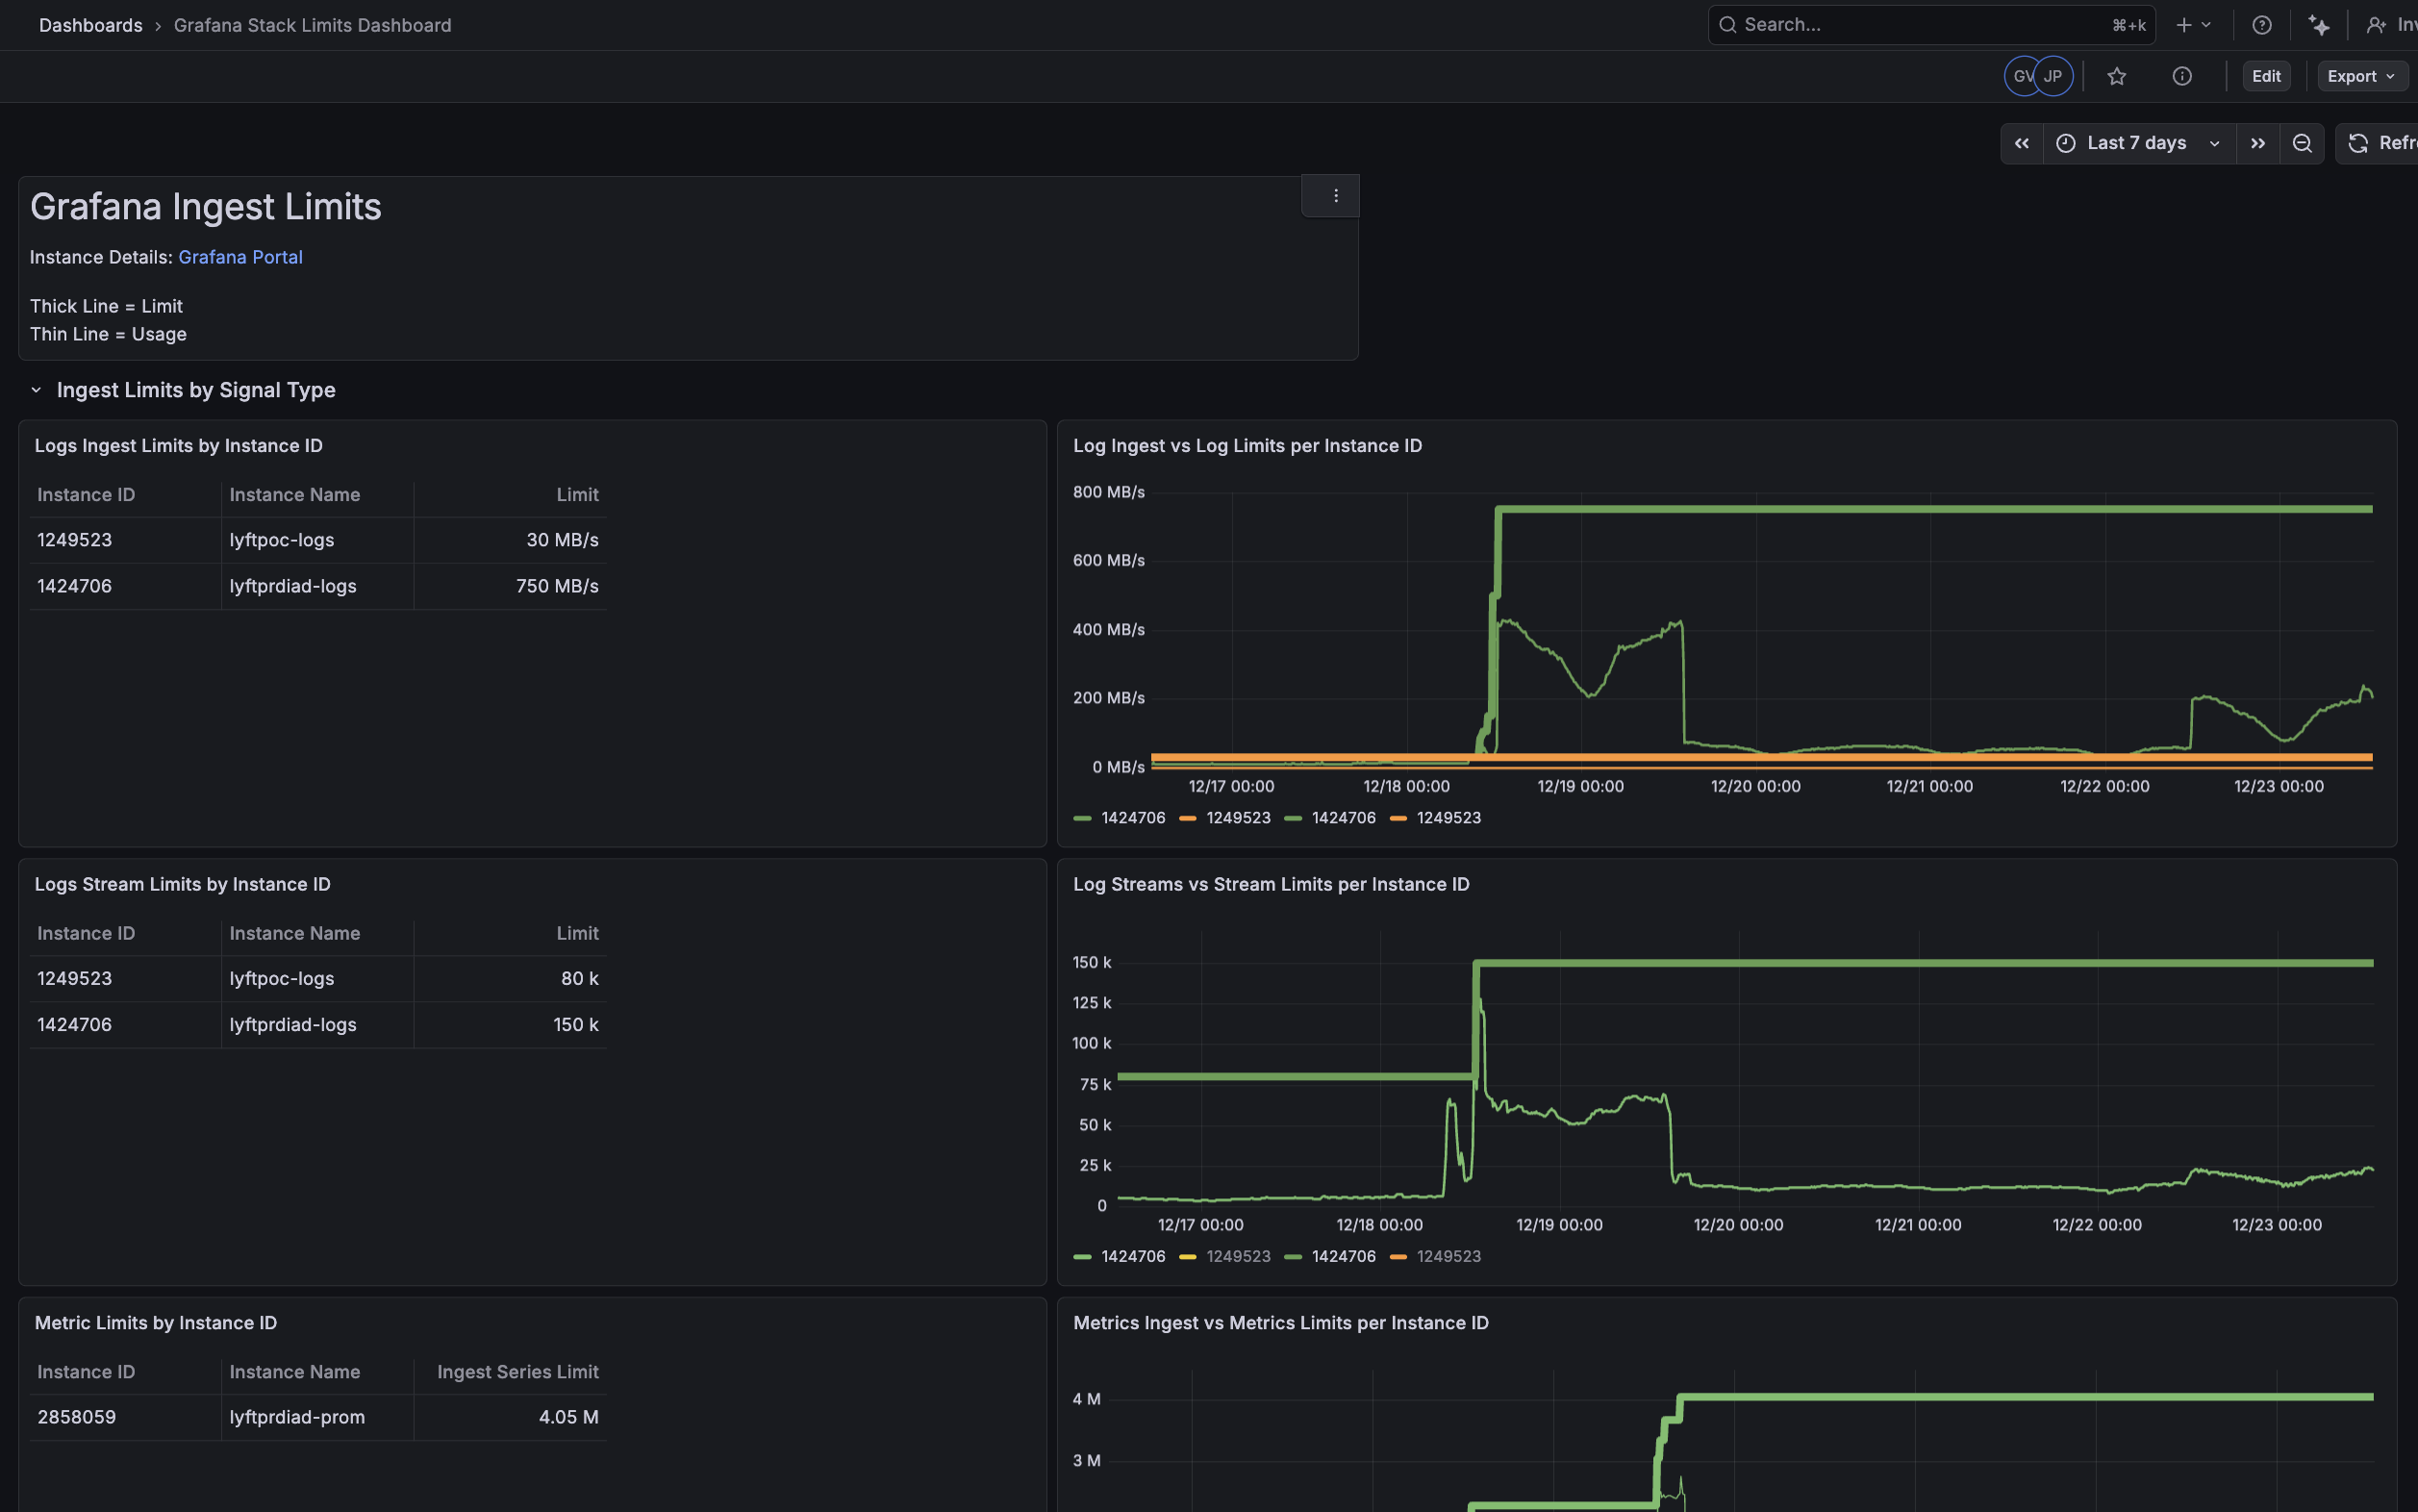
Task: Collapse the Ingest Limits by Signal Type row
Action: (36, 390)
